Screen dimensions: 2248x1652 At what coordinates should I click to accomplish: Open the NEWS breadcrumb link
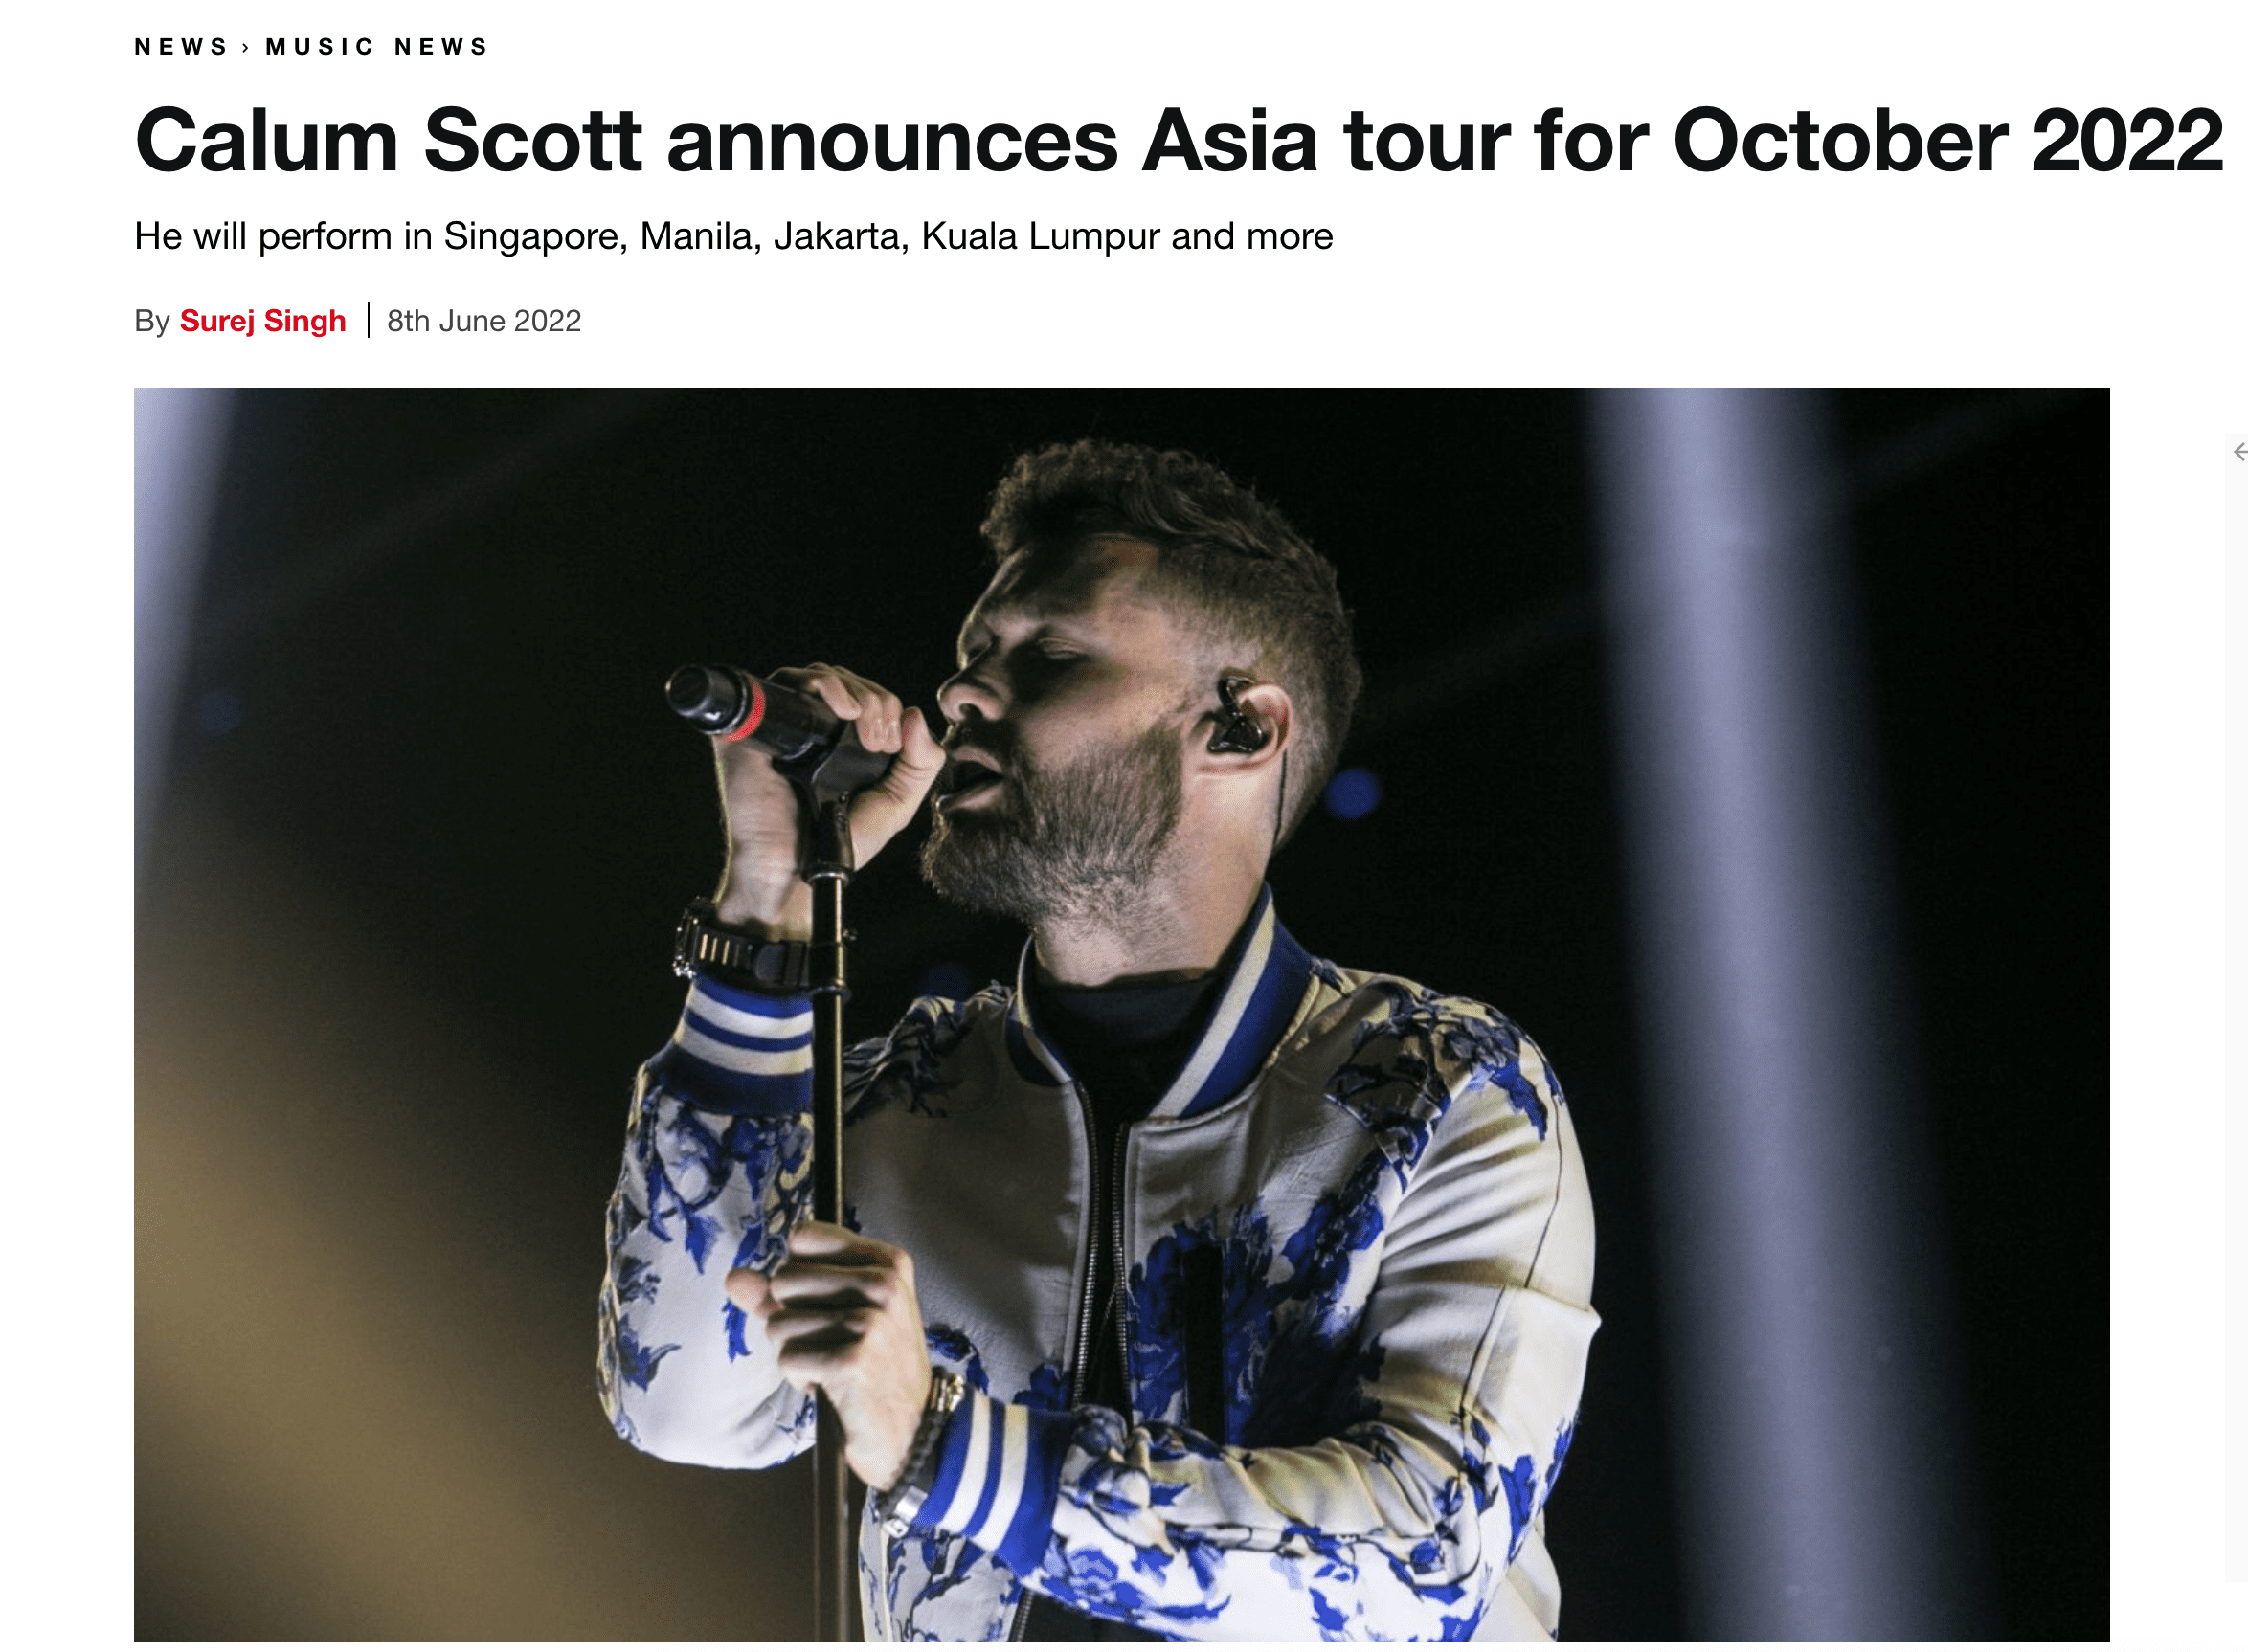181,47
